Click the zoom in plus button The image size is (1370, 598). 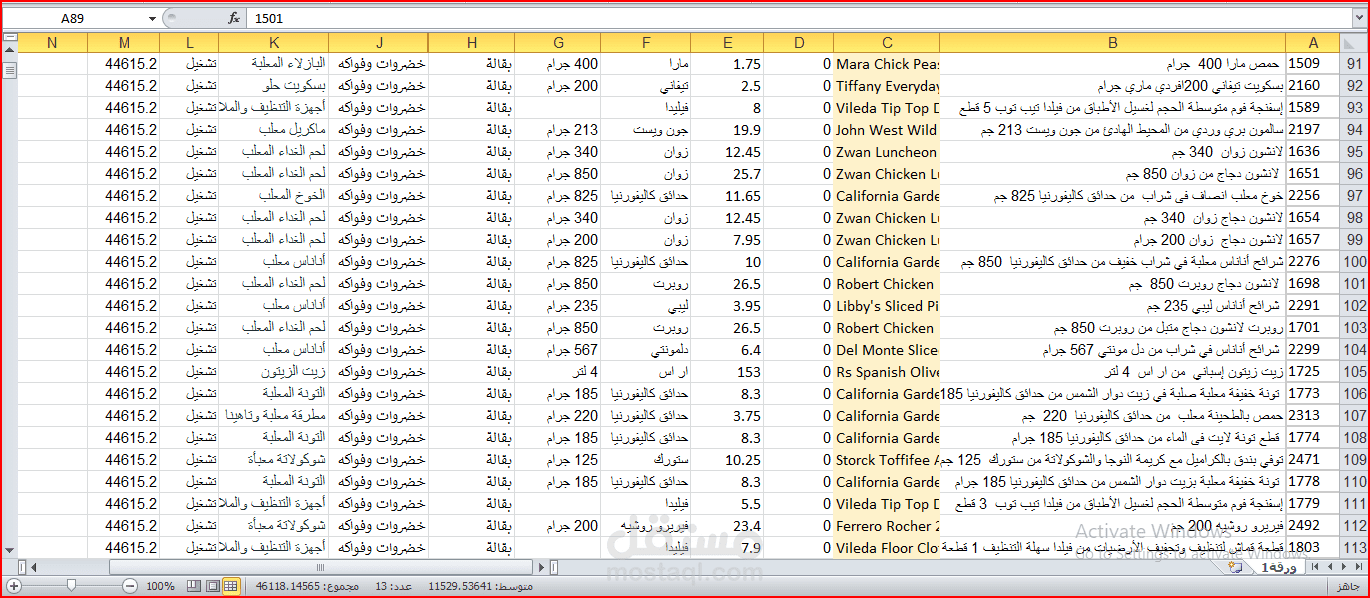(x=14, y=586)
